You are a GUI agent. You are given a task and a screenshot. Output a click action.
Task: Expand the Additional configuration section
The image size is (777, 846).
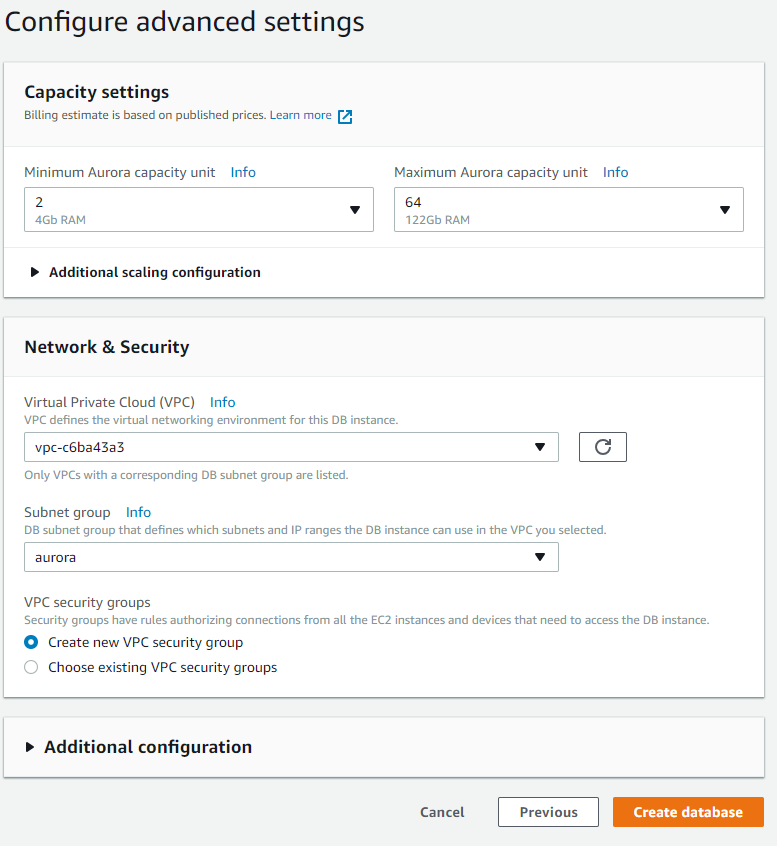pyautogui.click(x=148, y=747)
